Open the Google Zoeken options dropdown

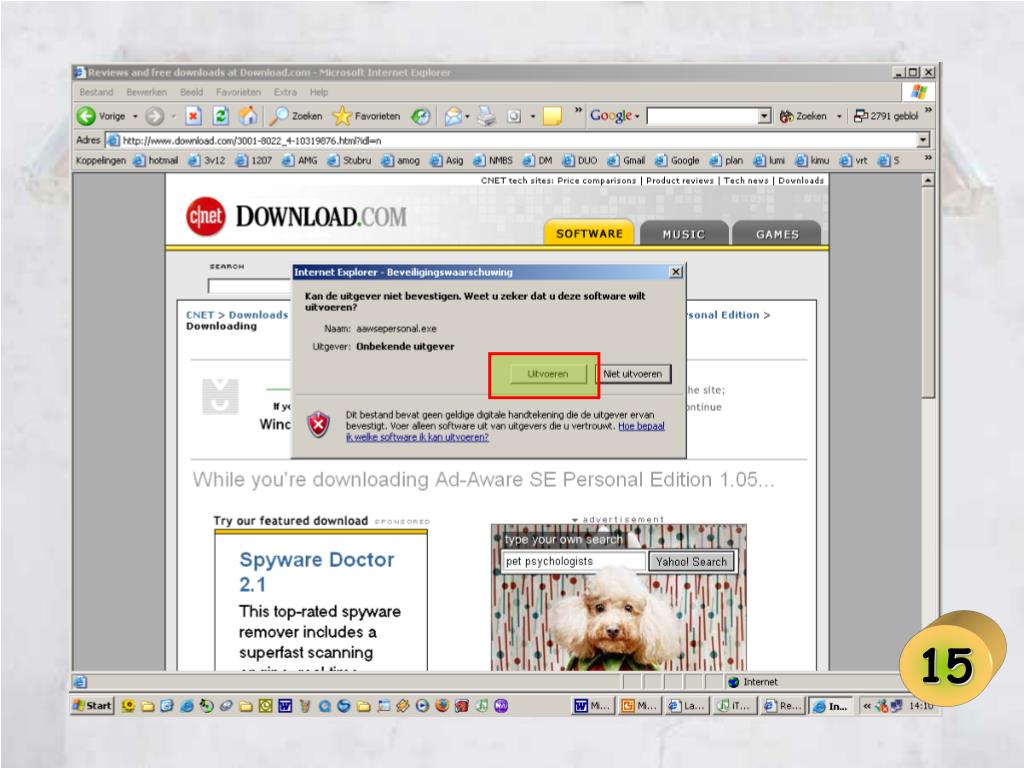coord(839,116)
